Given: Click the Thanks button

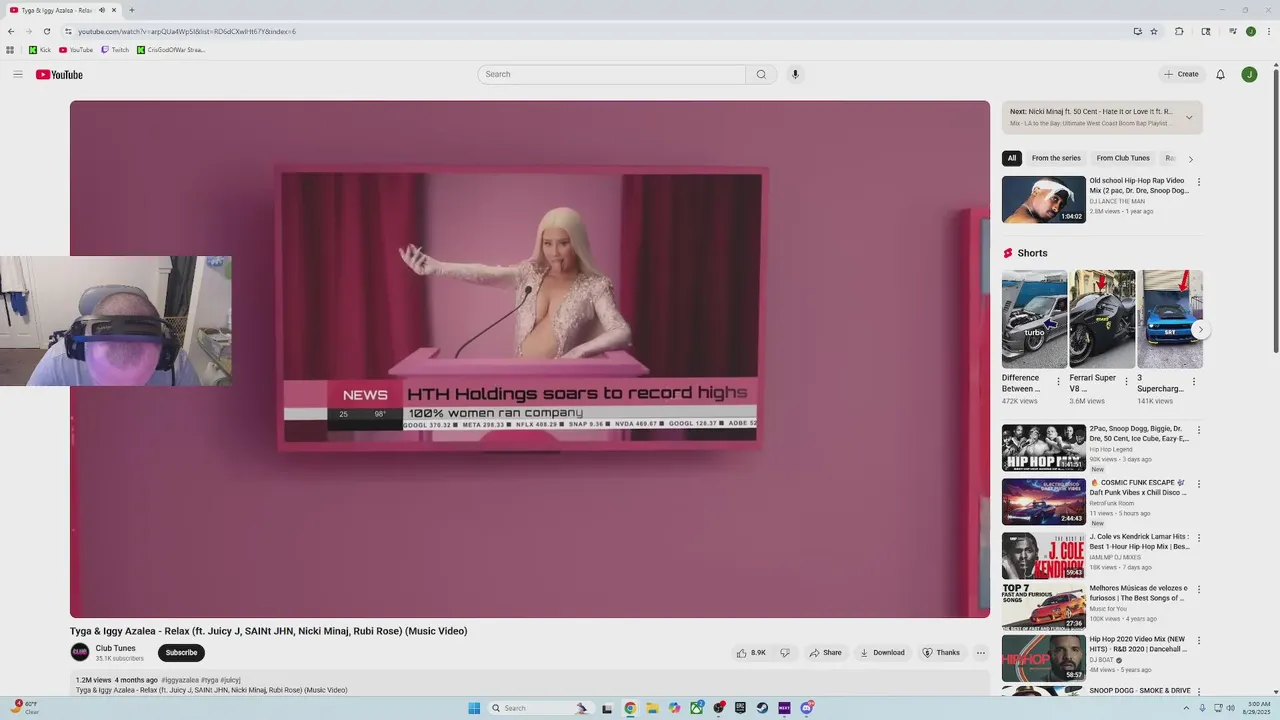Looking at the screenshot, I should coord(941,653).
